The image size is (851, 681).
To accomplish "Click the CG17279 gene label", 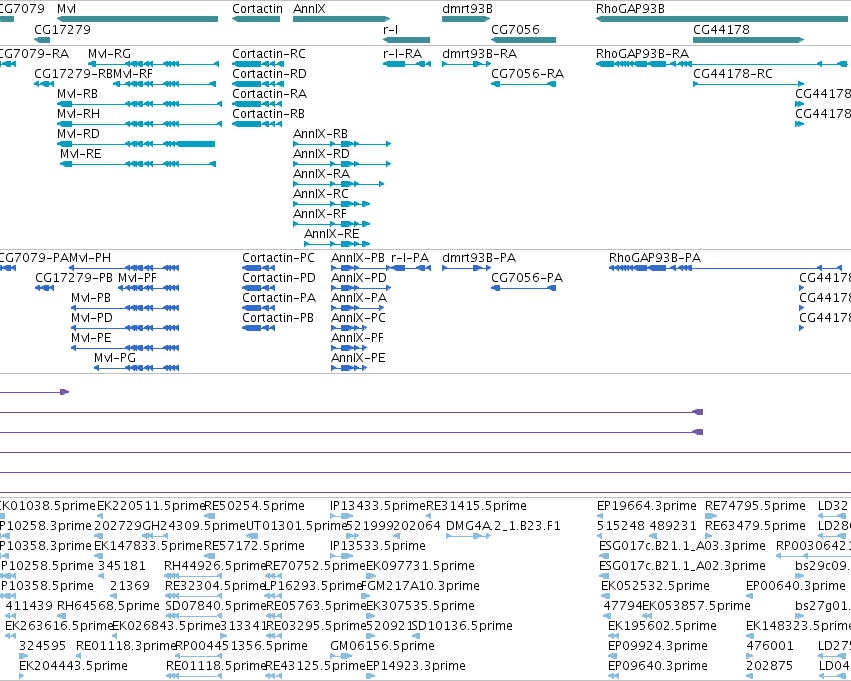I will pos(62,29).
